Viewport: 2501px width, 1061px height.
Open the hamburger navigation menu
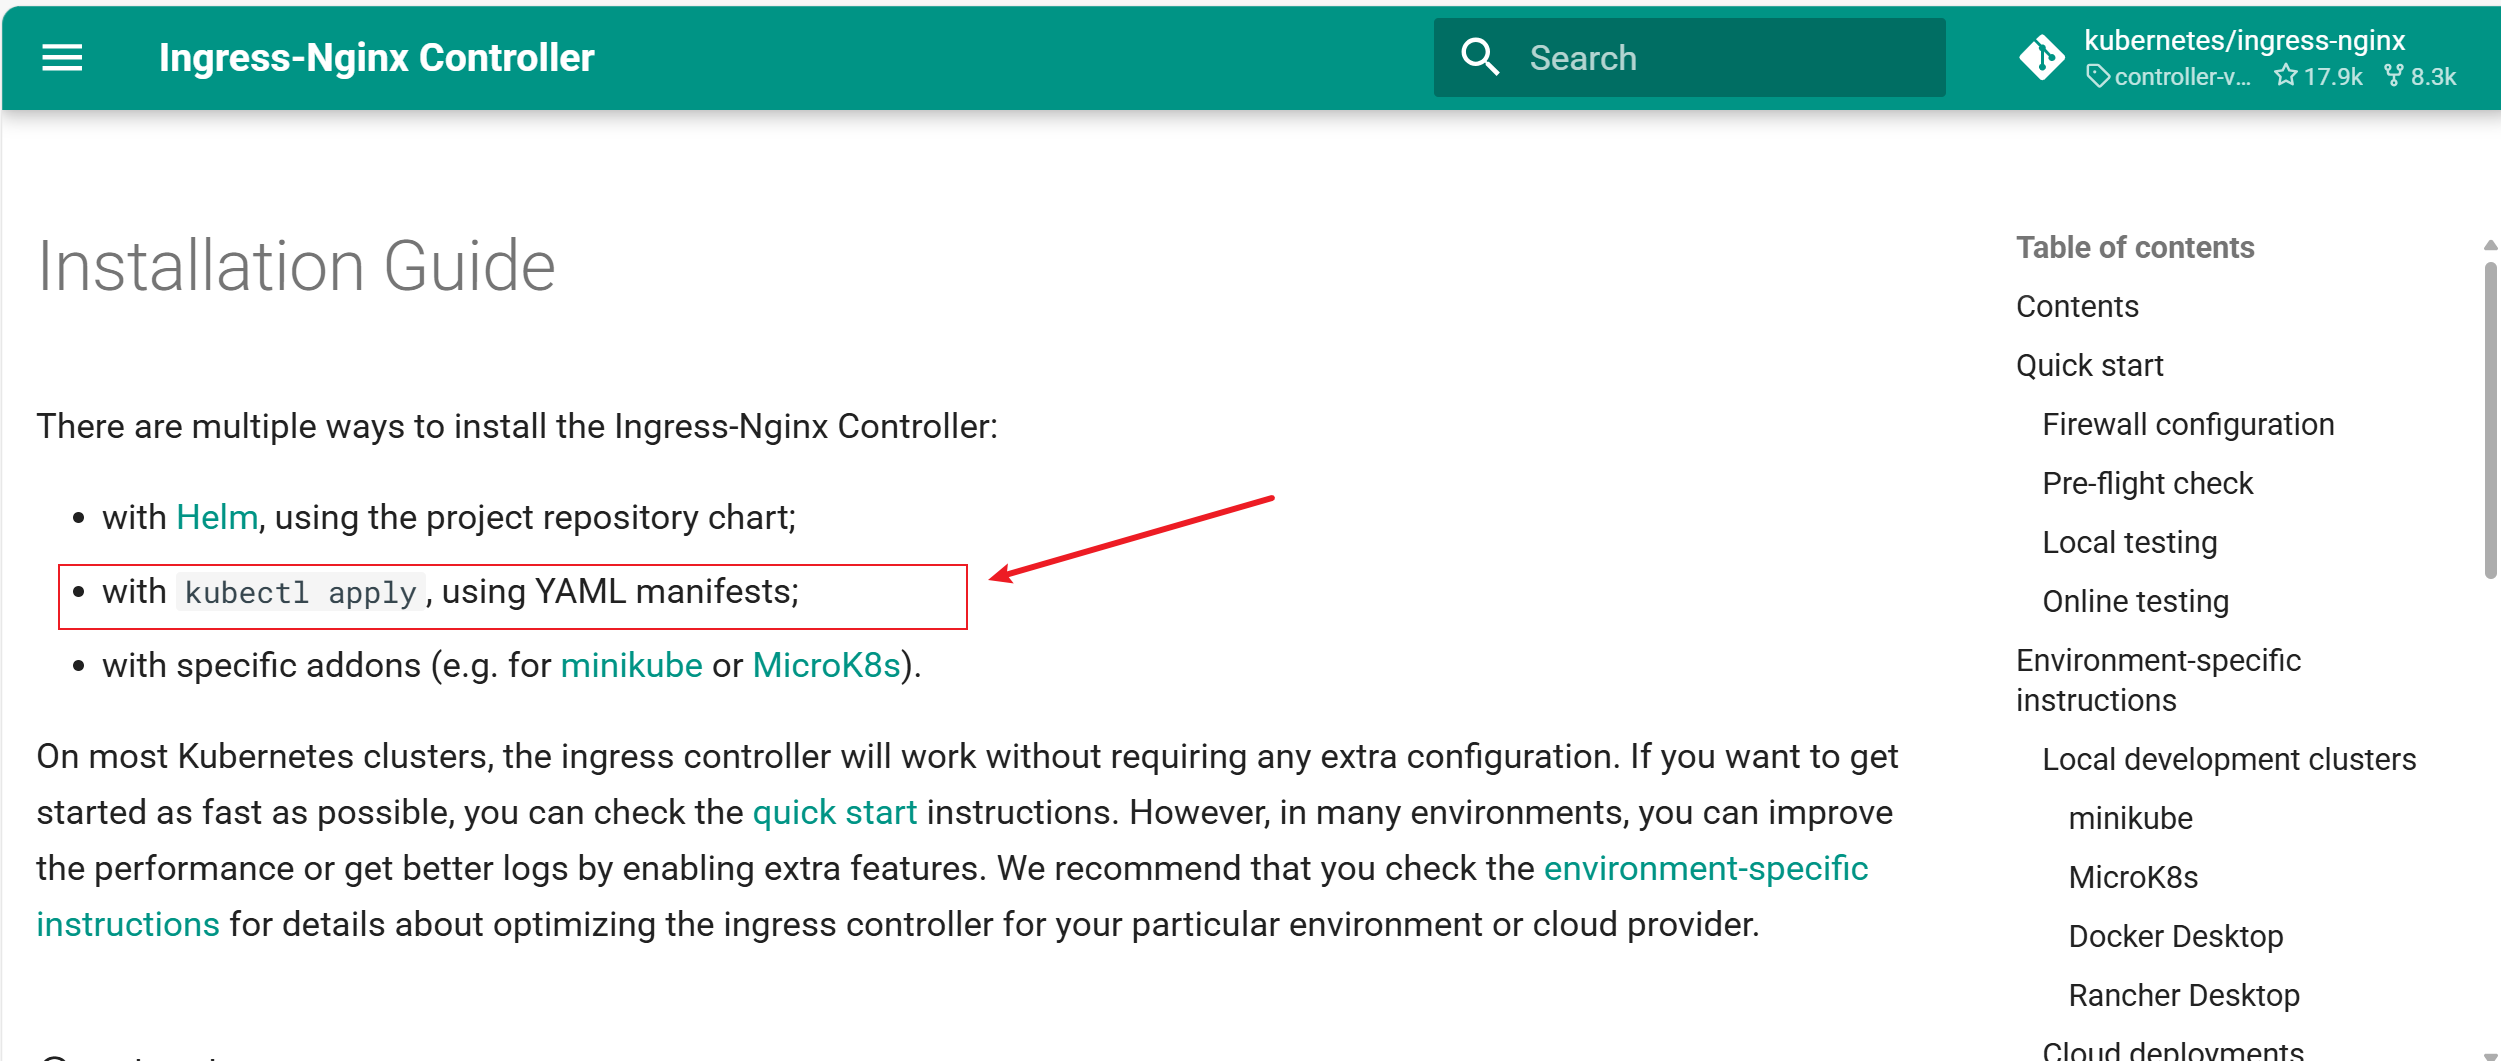click(x=62, y=58)
